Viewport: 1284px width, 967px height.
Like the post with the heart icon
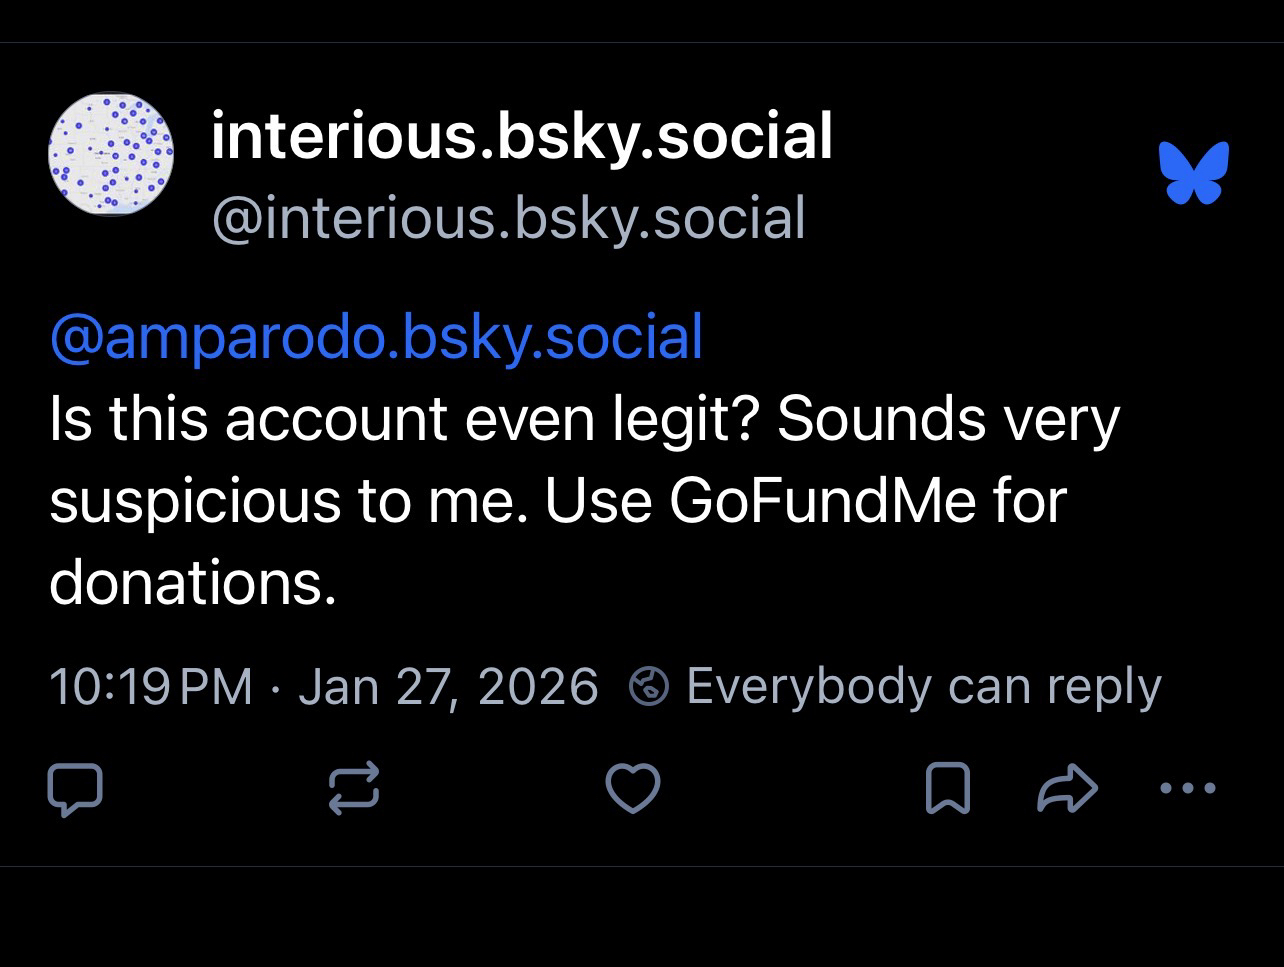click(634, 787)
